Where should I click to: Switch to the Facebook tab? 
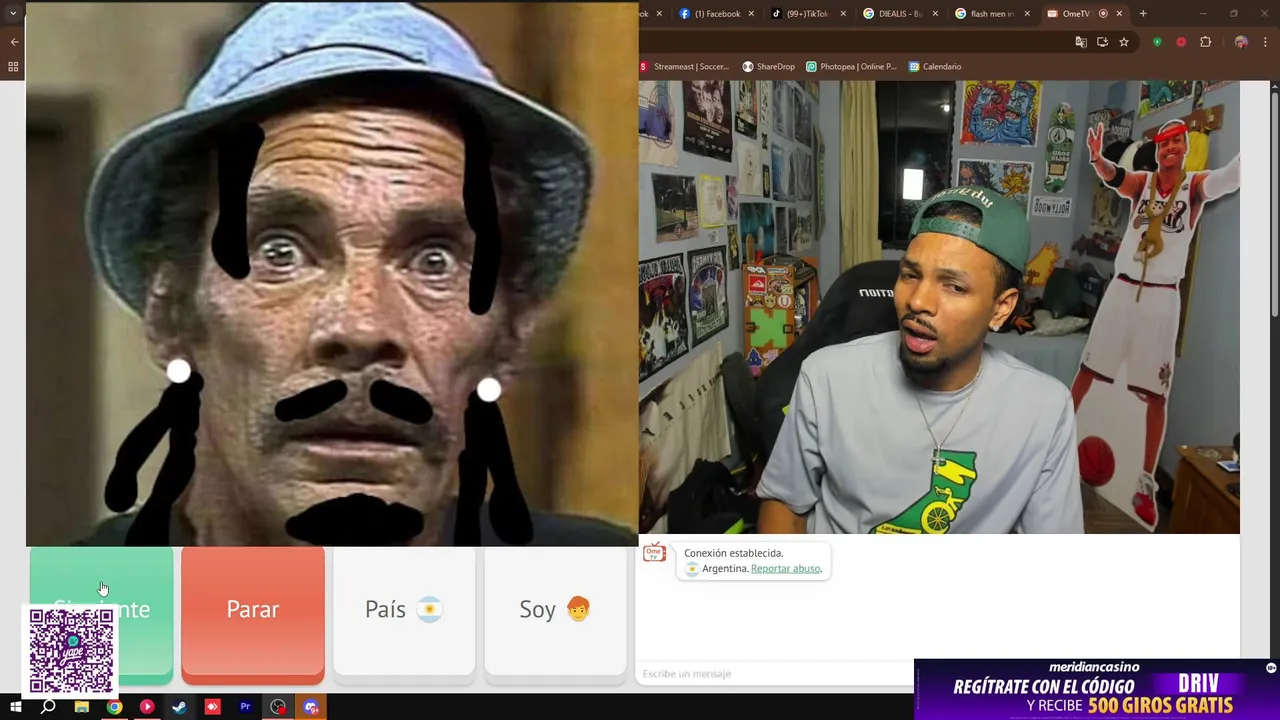point(717,14)
